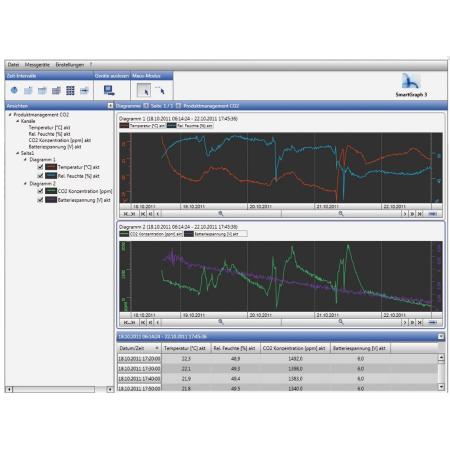Collapse the Ansichten panel
The image size is (450, 450).
[x=110, y=106]
